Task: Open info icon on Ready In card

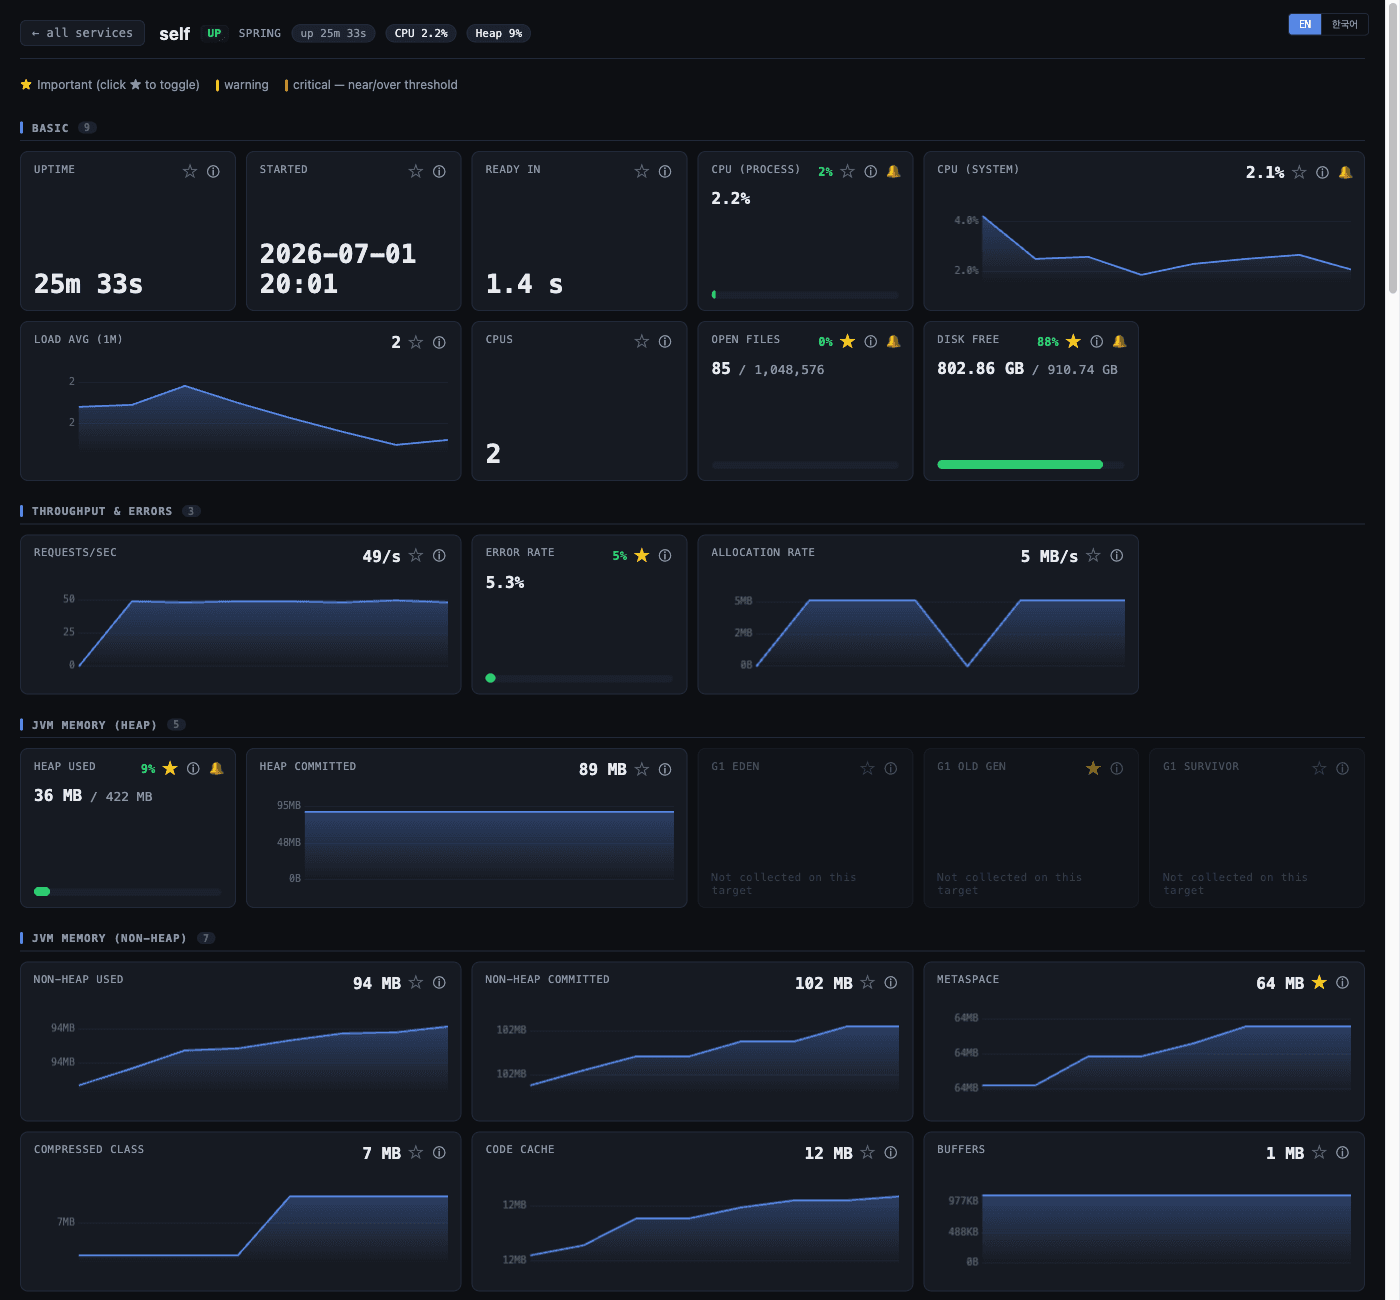Action: pos(665,171)
